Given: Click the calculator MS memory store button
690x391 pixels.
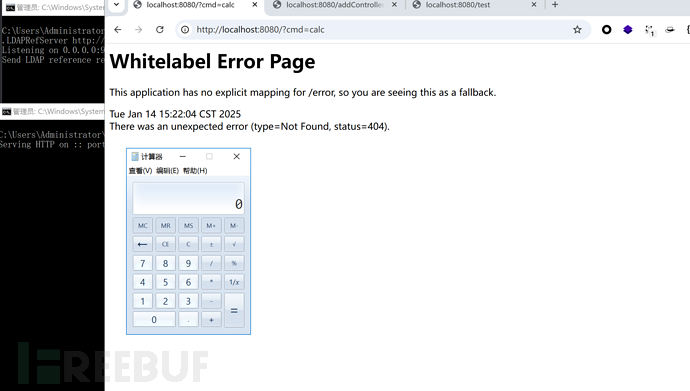Looking at the screenshot, I should pos(188,226).
